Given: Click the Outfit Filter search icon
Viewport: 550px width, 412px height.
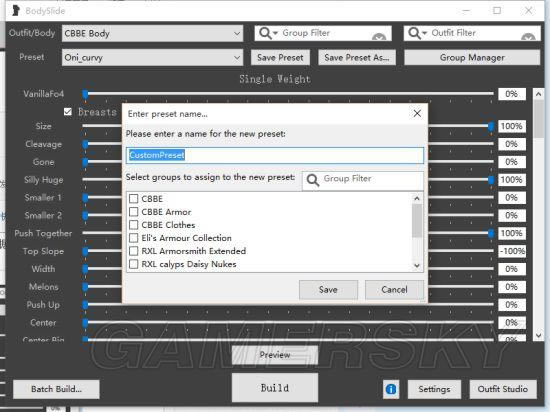Looking at the screenshot, I should [x=415, y=33].
